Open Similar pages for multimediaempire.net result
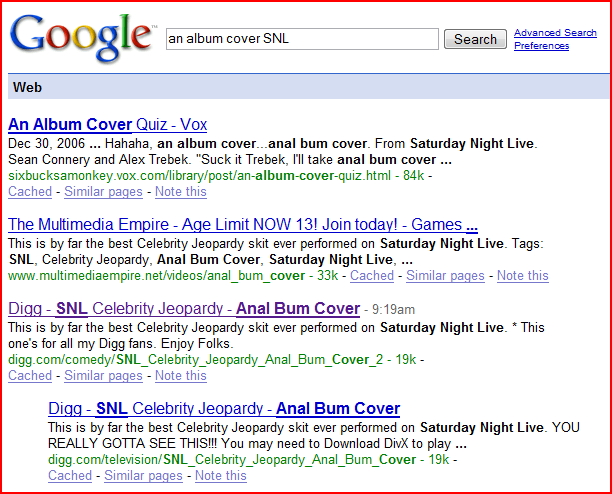The height and width of the screenshot is (494, 612). [x=445, y=275]
